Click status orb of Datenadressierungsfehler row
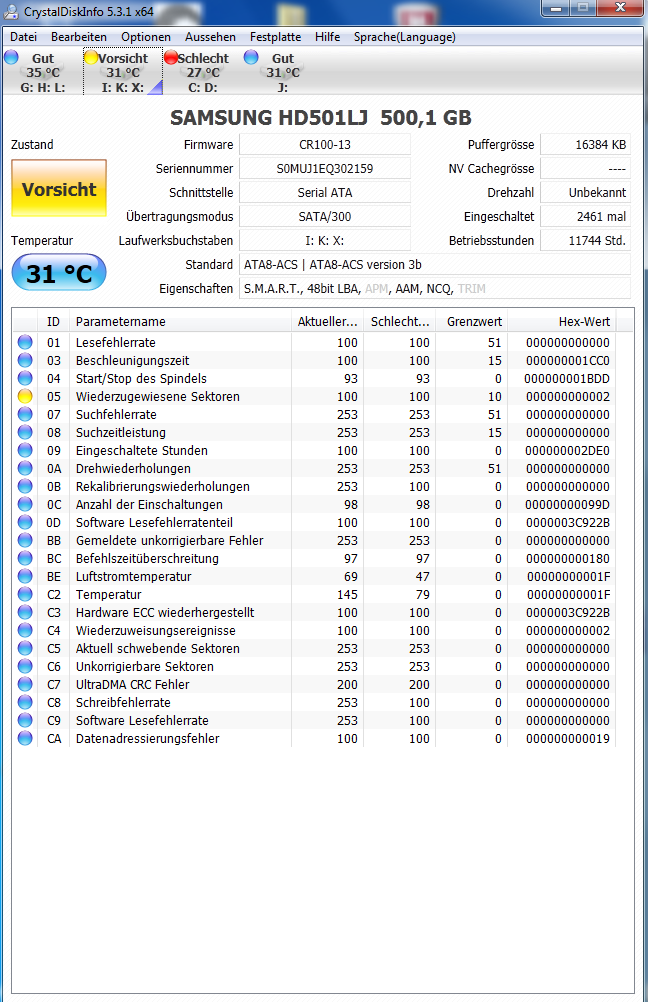648x1002 pixels. tap(25, 738)
